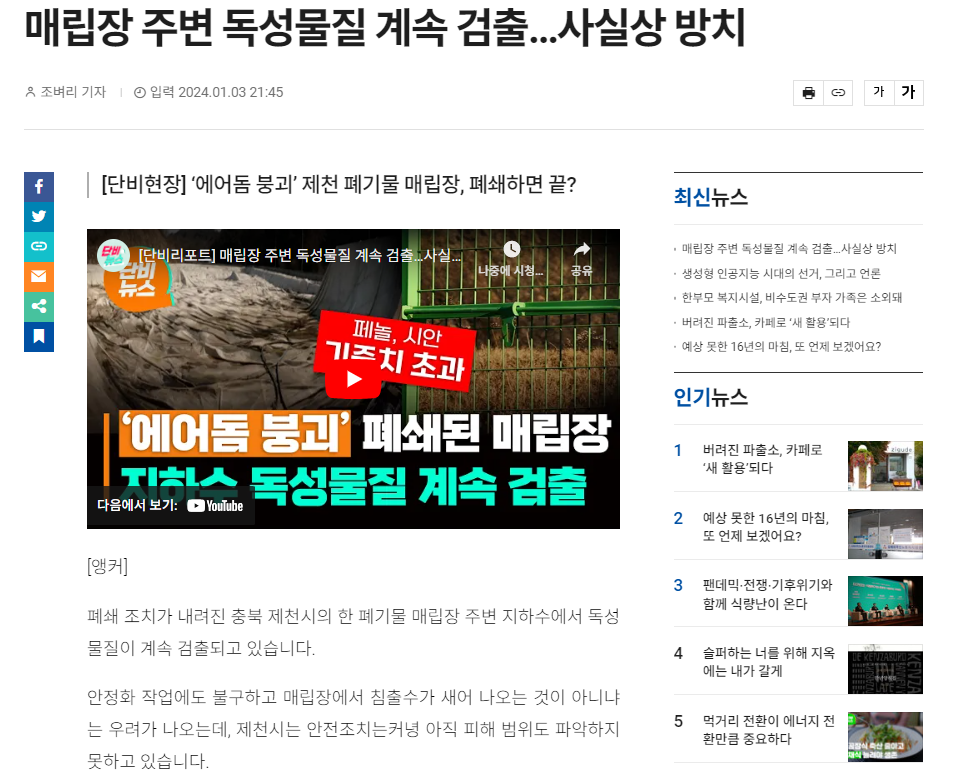Play the embedded YouTube video
966x778 pixels.
[353, 379]
